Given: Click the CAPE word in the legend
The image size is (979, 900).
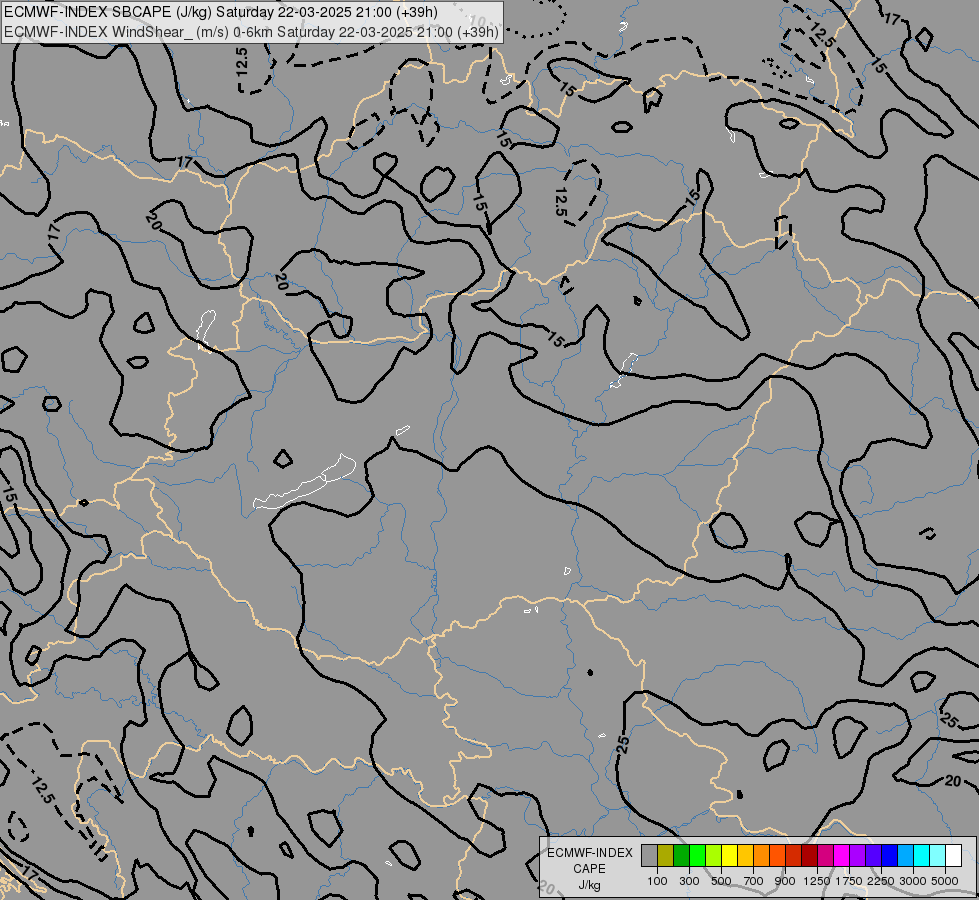Looking at the screenshot, I should coord(589,869).
